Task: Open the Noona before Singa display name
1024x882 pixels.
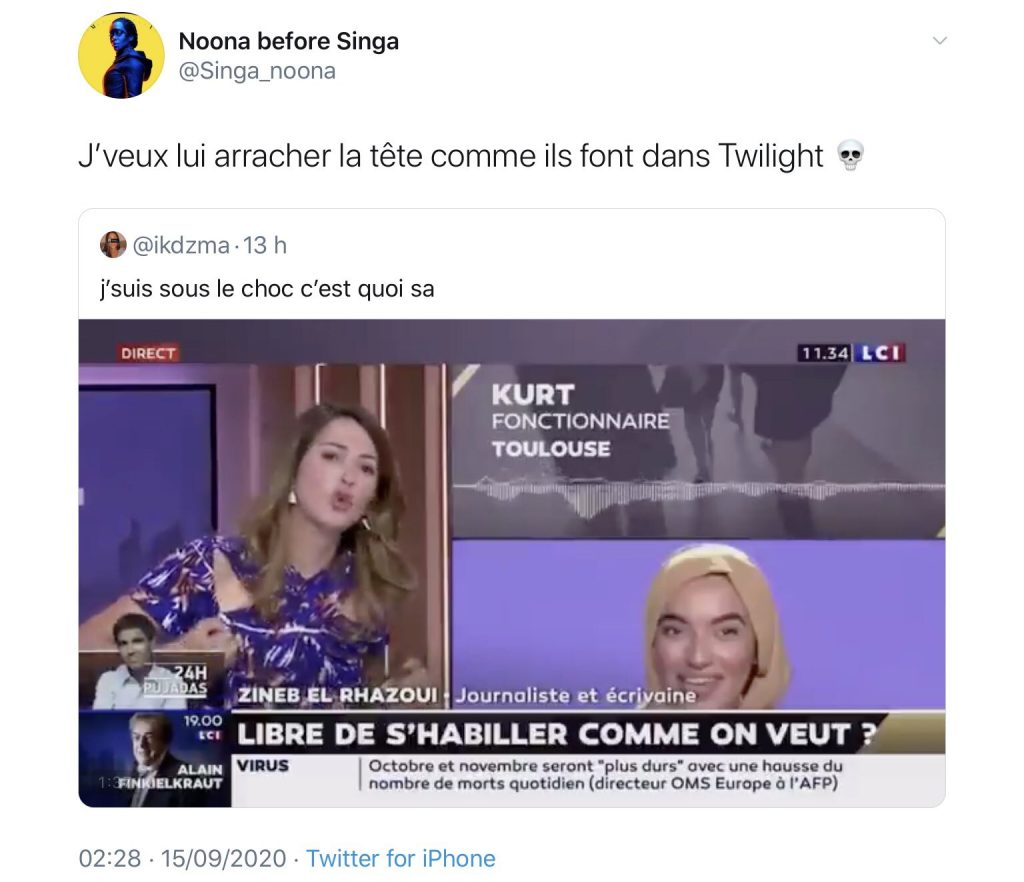Action: point(289,41)
